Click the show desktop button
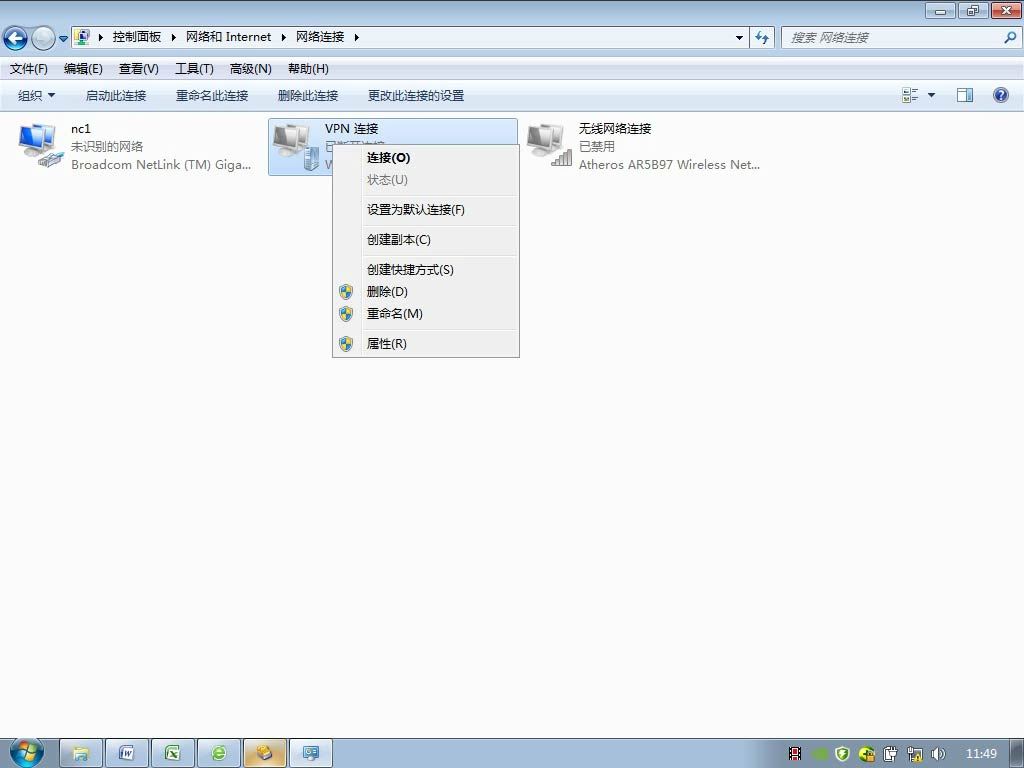 pyautogui.click(x=1017, y=753)
